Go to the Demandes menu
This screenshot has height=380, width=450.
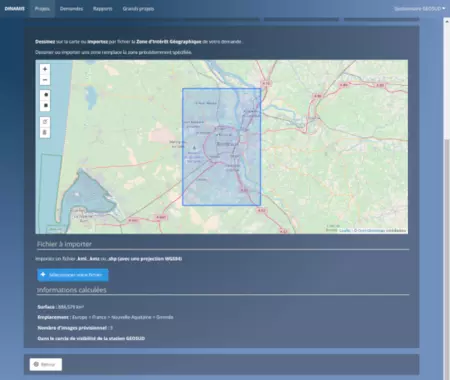point(71,9)
